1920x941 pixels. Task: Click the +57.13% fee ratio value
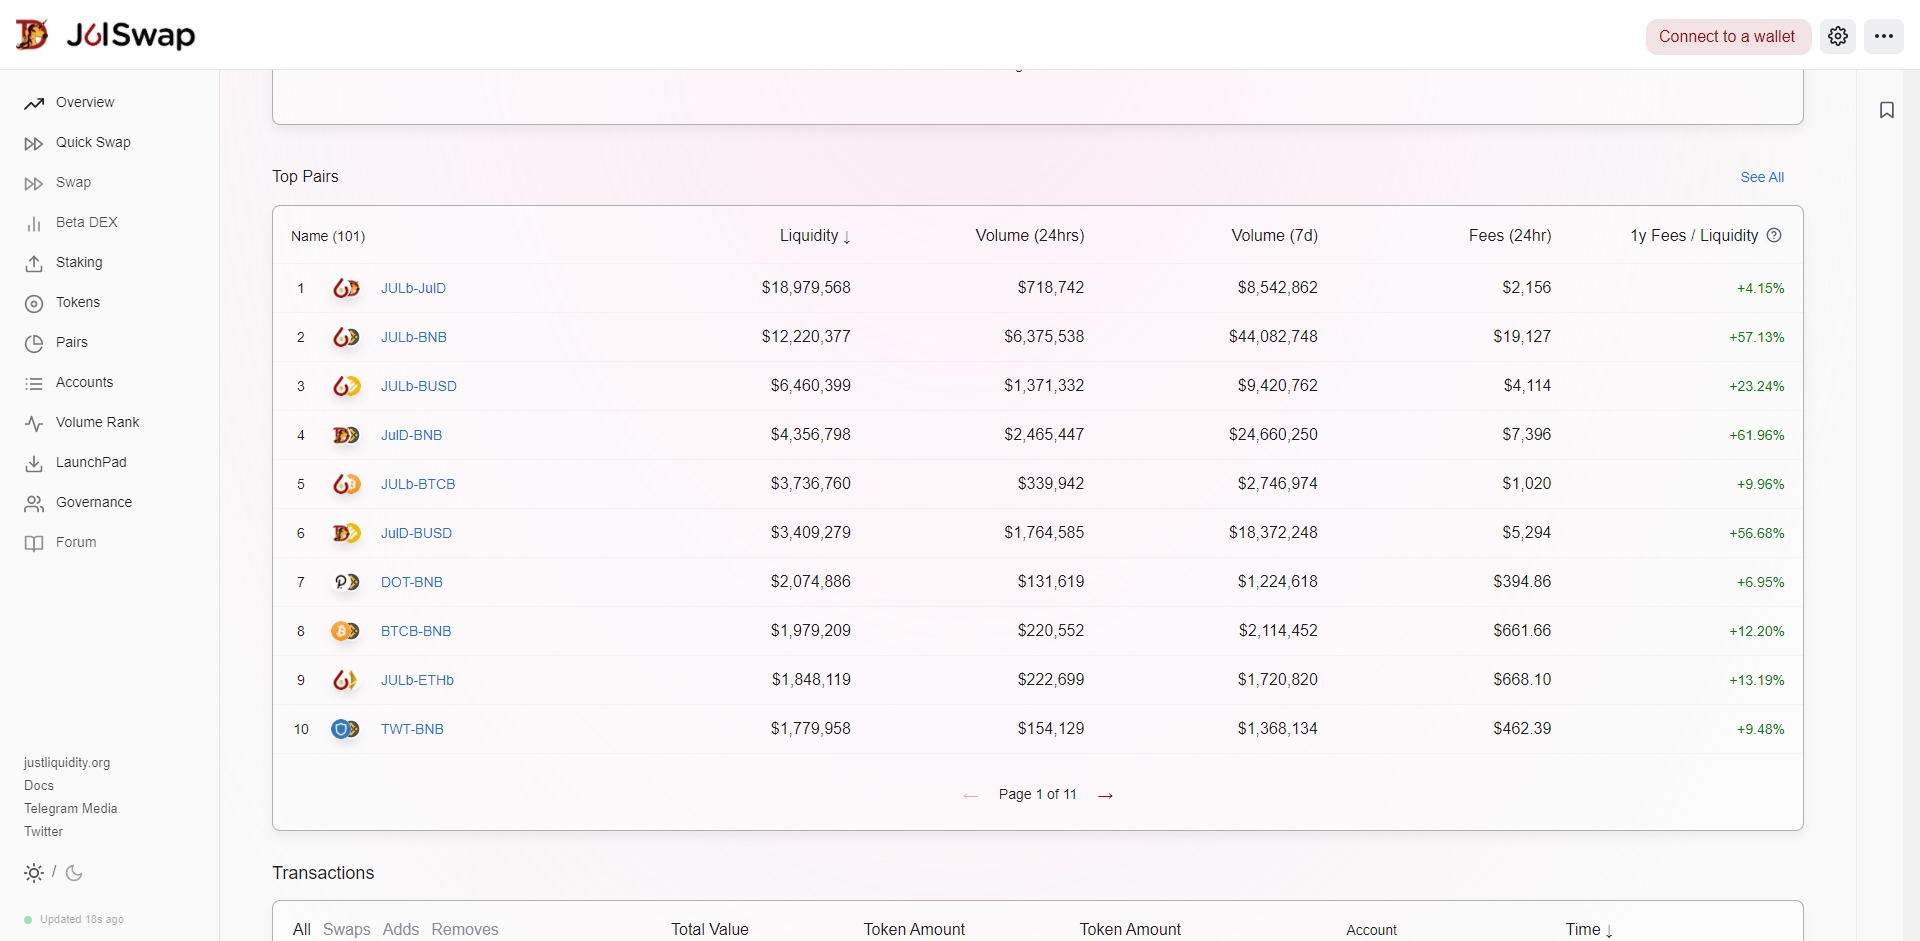(1757, 337)
